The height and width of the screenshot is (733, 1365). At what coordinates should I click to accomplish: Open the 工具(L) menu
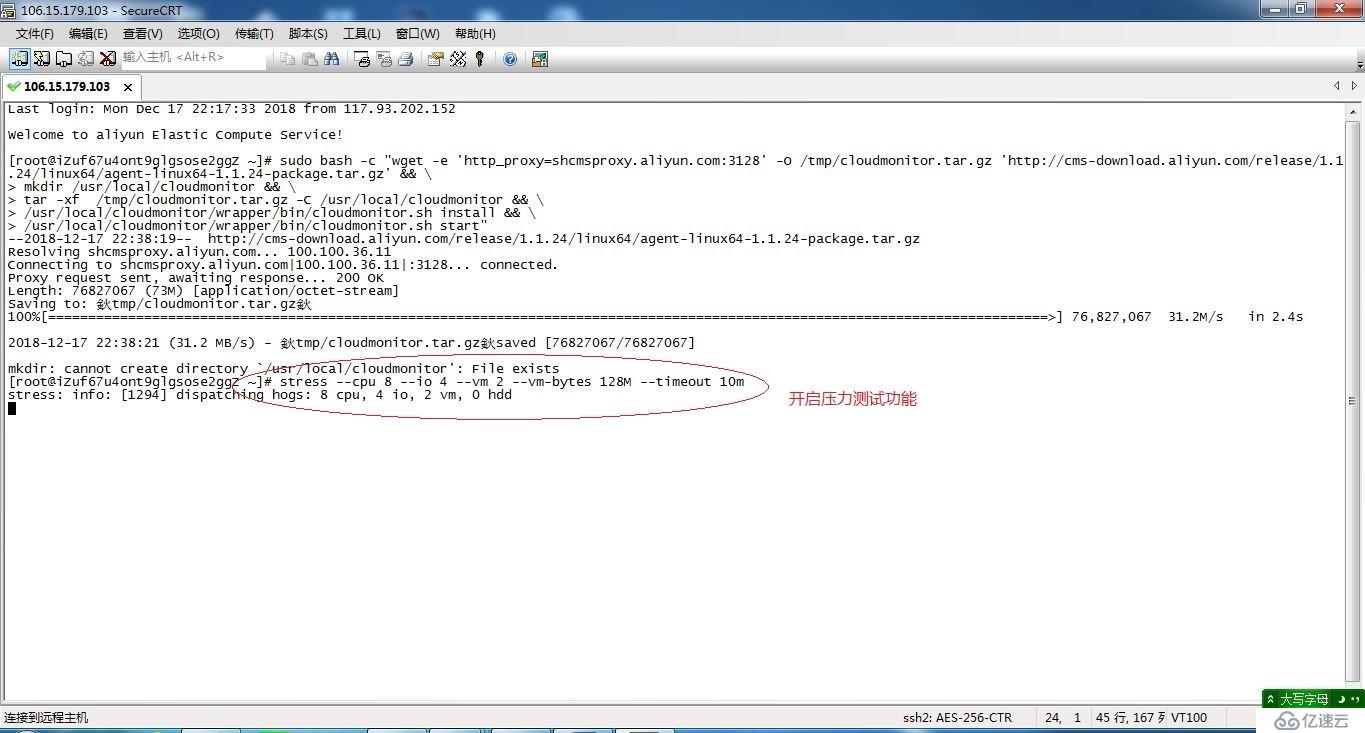click(x=362, y=34)
